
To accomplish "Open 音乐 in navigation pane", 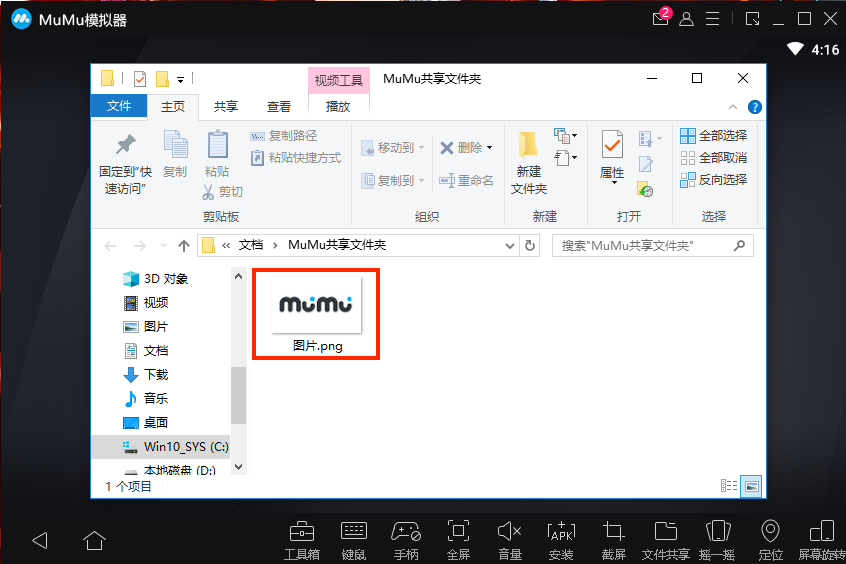I will pyautogui.click(x=146, y=398).
